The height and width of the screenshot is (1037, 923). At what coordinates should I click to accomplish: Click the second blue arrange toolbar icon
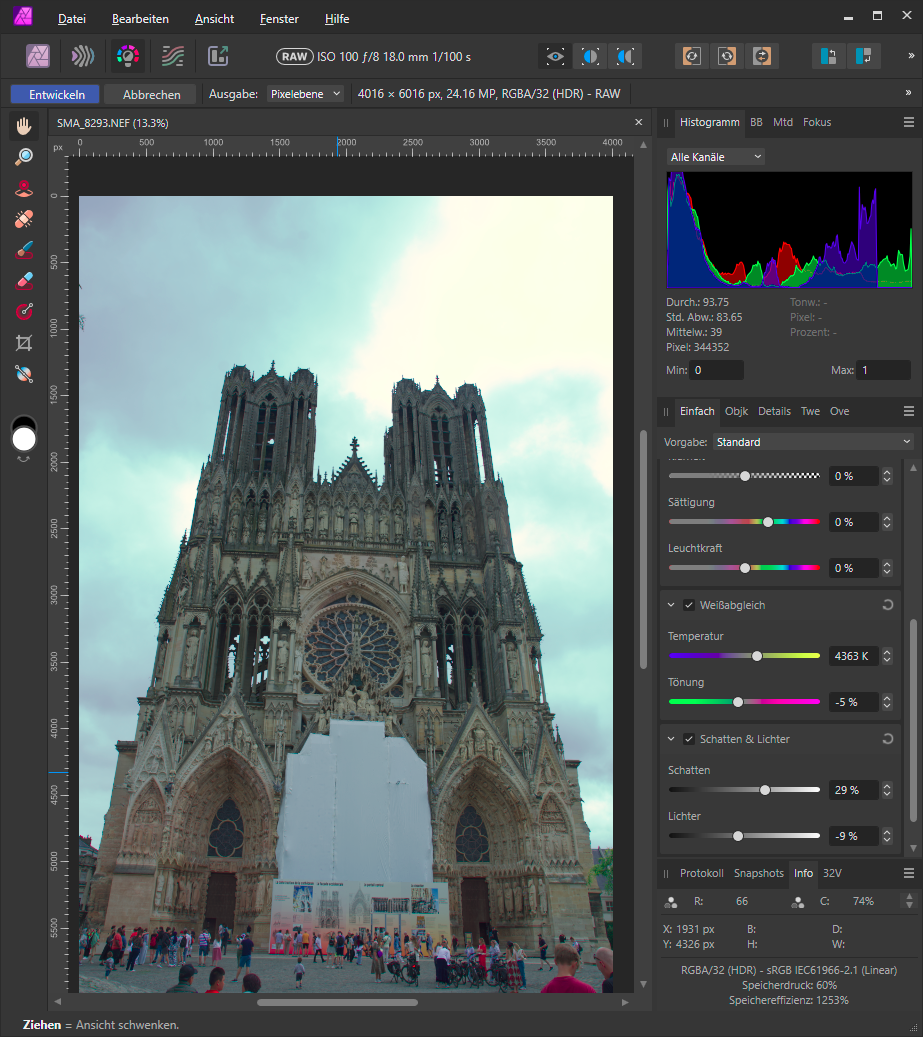point(863,56)
